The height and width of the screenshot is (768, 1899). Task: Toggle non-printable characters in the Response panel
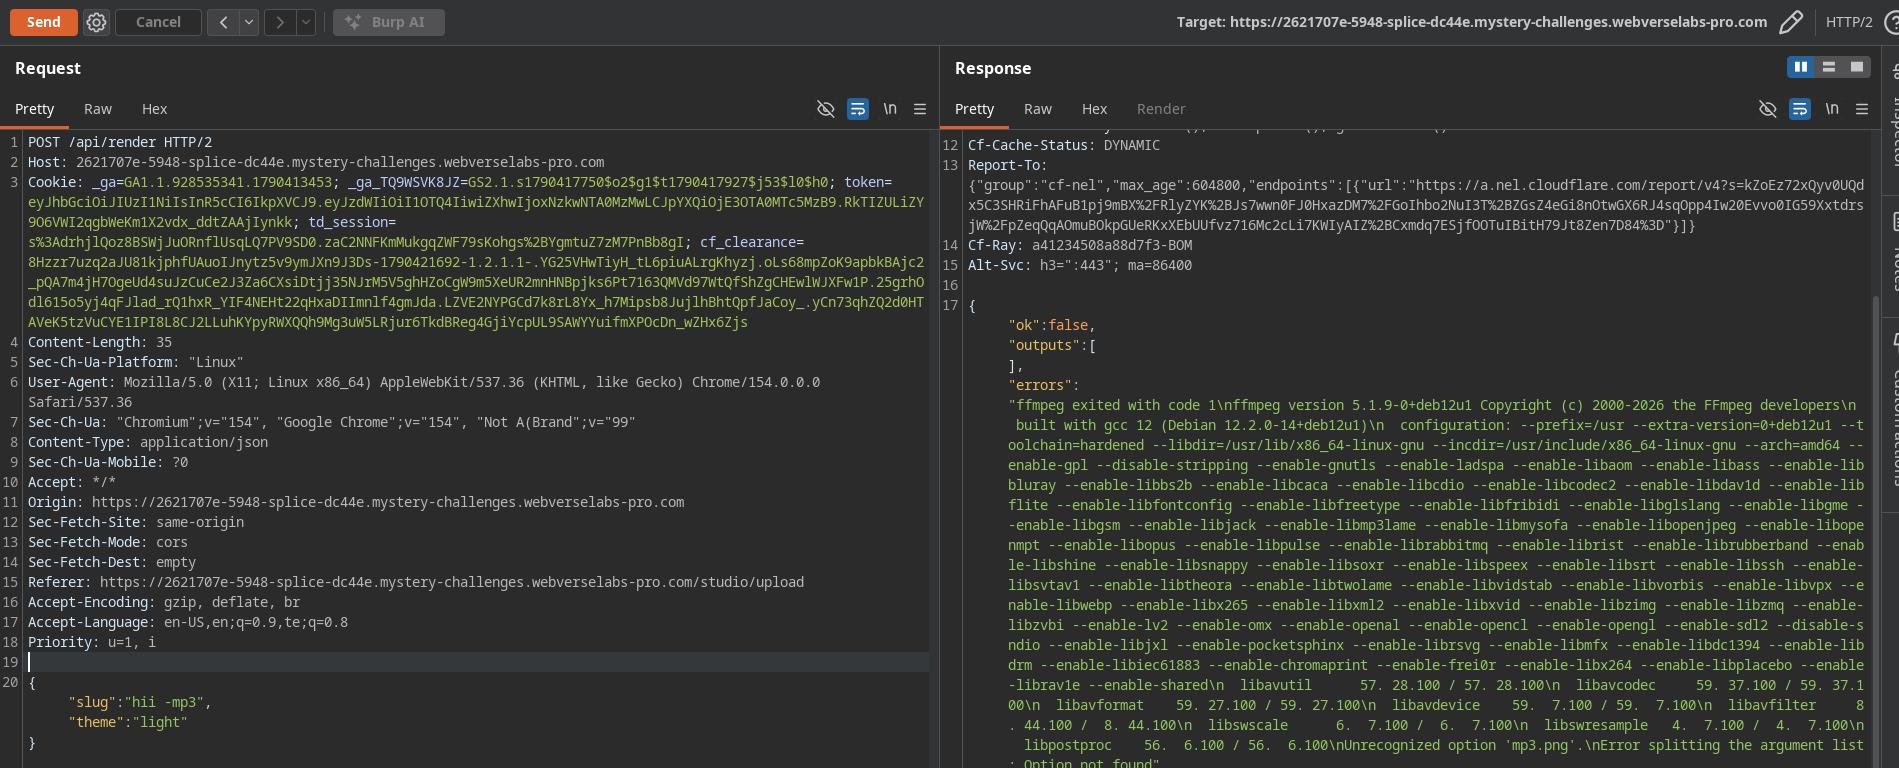click(1768, 109)
